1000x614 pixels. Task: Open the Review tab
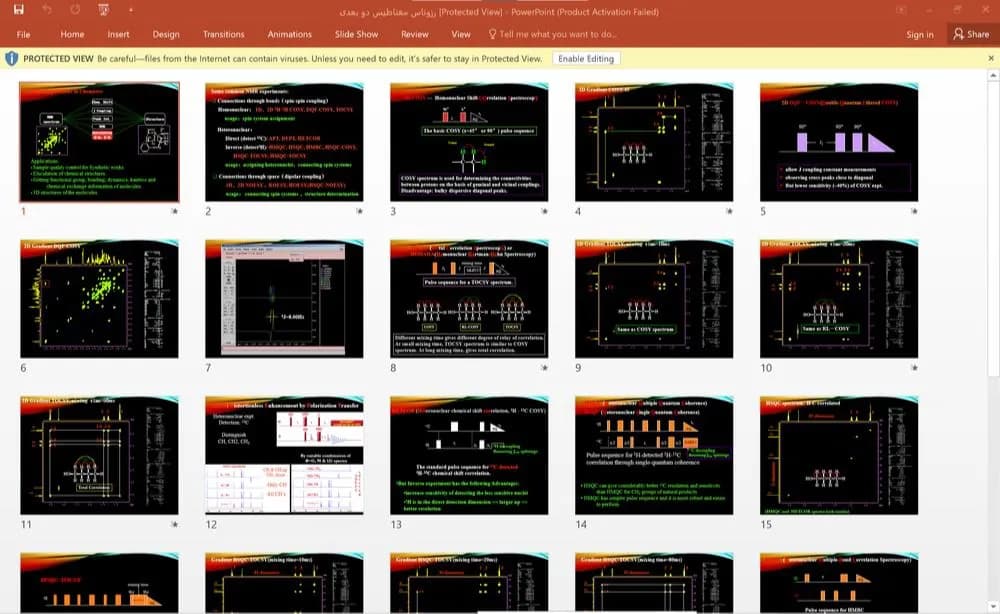[x=415, y=34]
